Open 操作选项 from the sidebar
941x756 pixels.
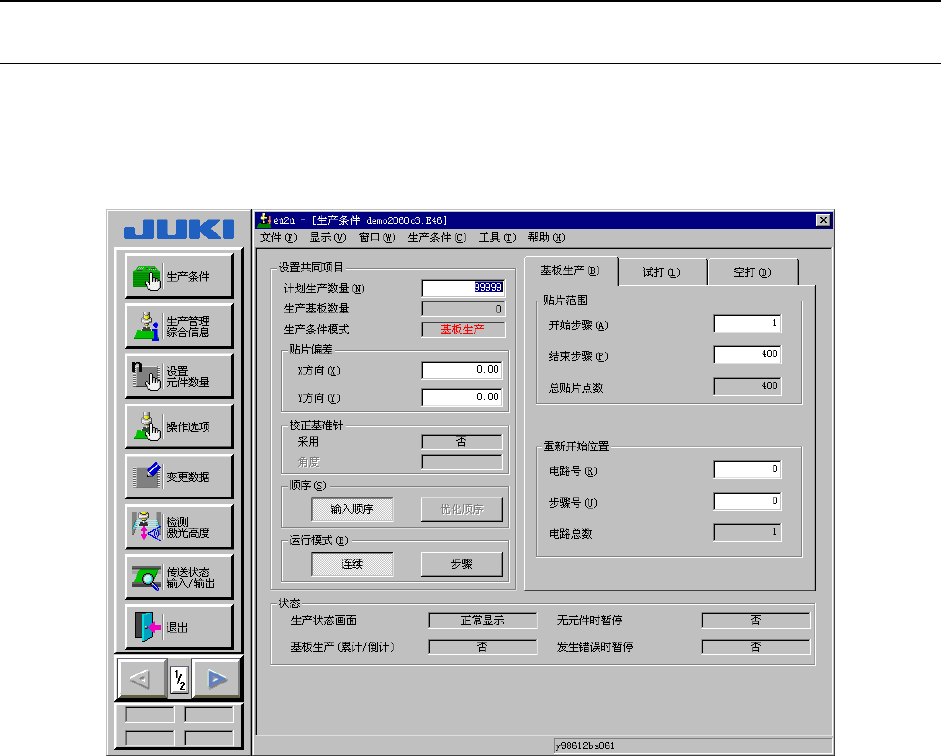pyautogui.click(x=179, y=427)
